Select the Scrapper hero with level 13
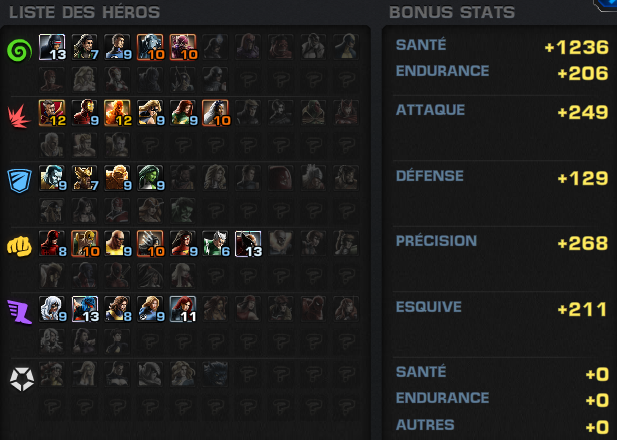This screenshot has height=440, width=617. 248,244
